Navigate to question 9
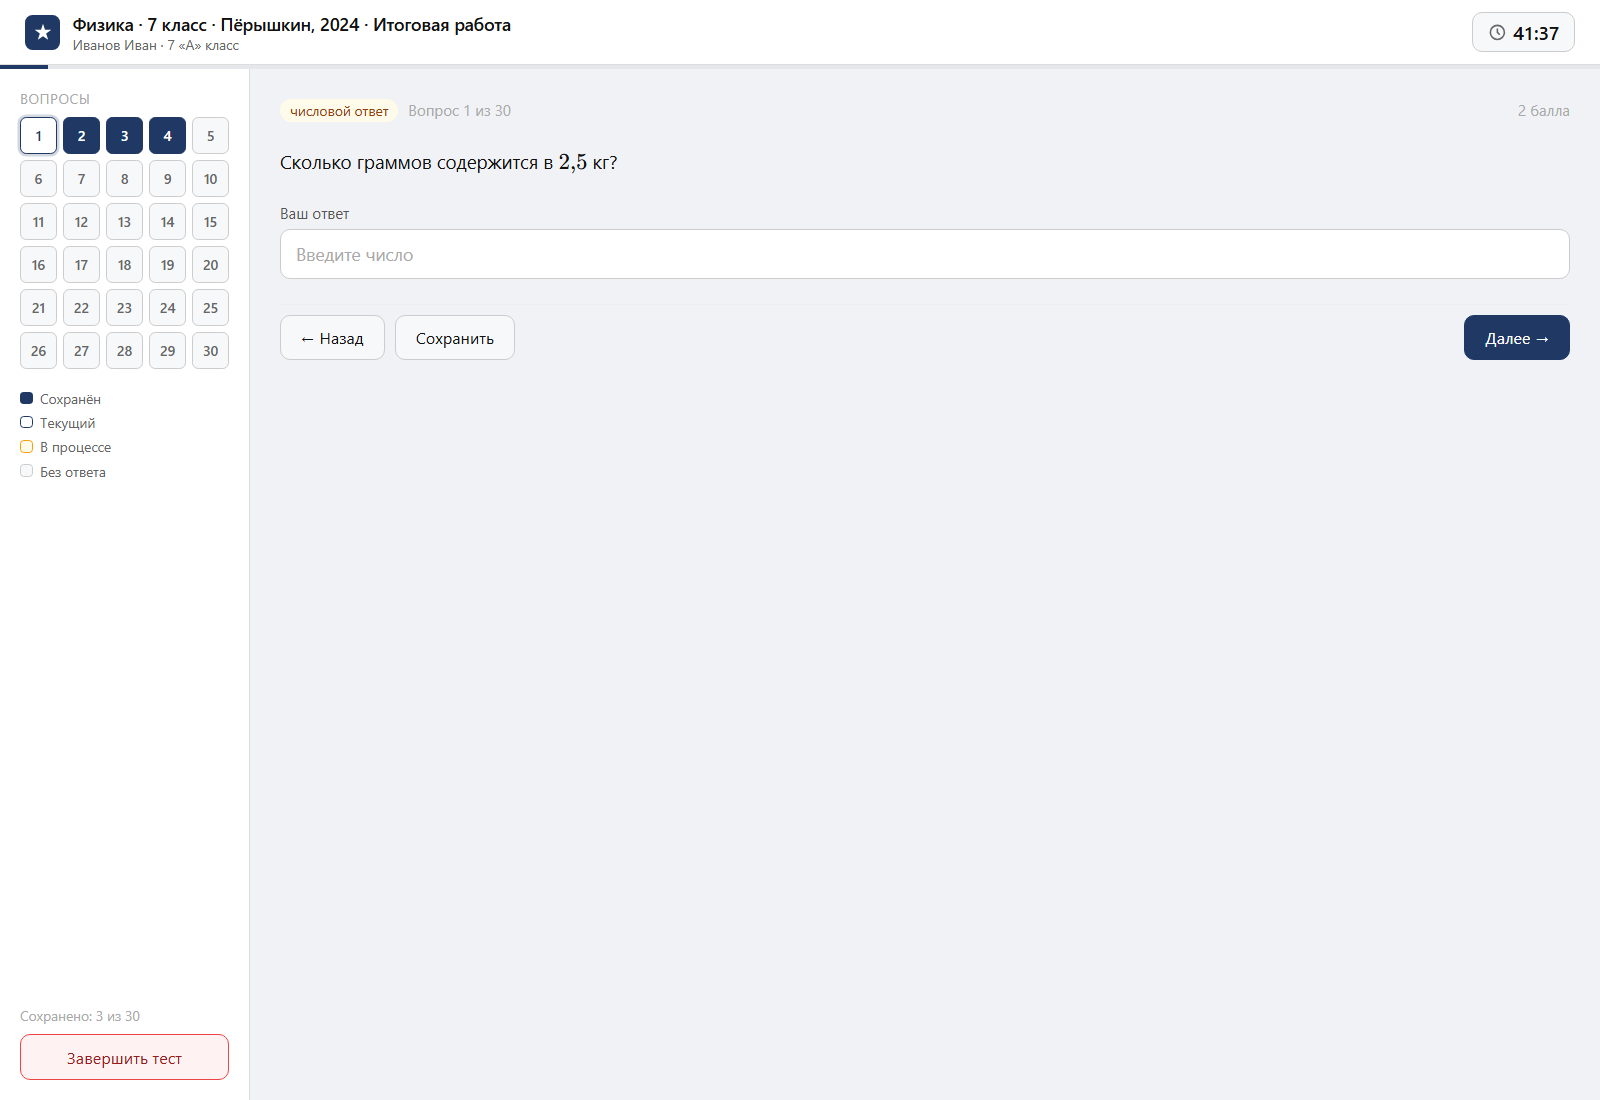Screen dimensions: 1600x1100 click(x=167, y=179)
